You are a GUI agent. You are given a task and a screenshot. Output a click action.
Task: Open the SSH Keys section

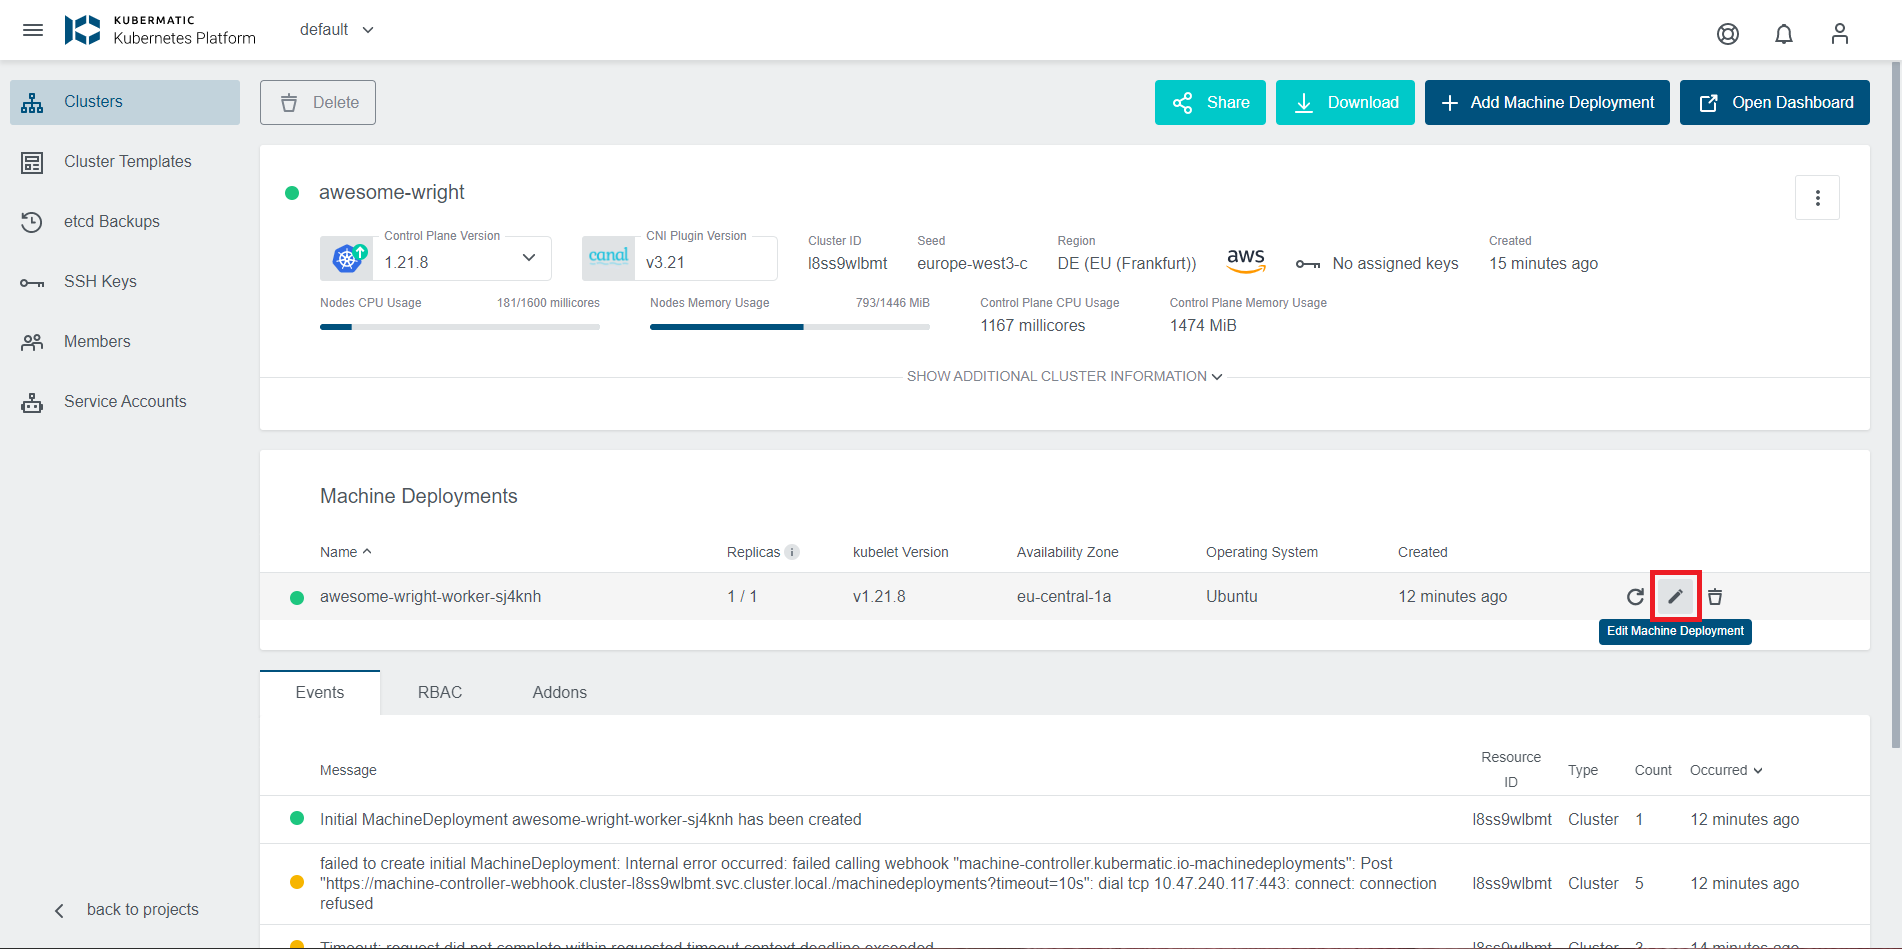100,281
